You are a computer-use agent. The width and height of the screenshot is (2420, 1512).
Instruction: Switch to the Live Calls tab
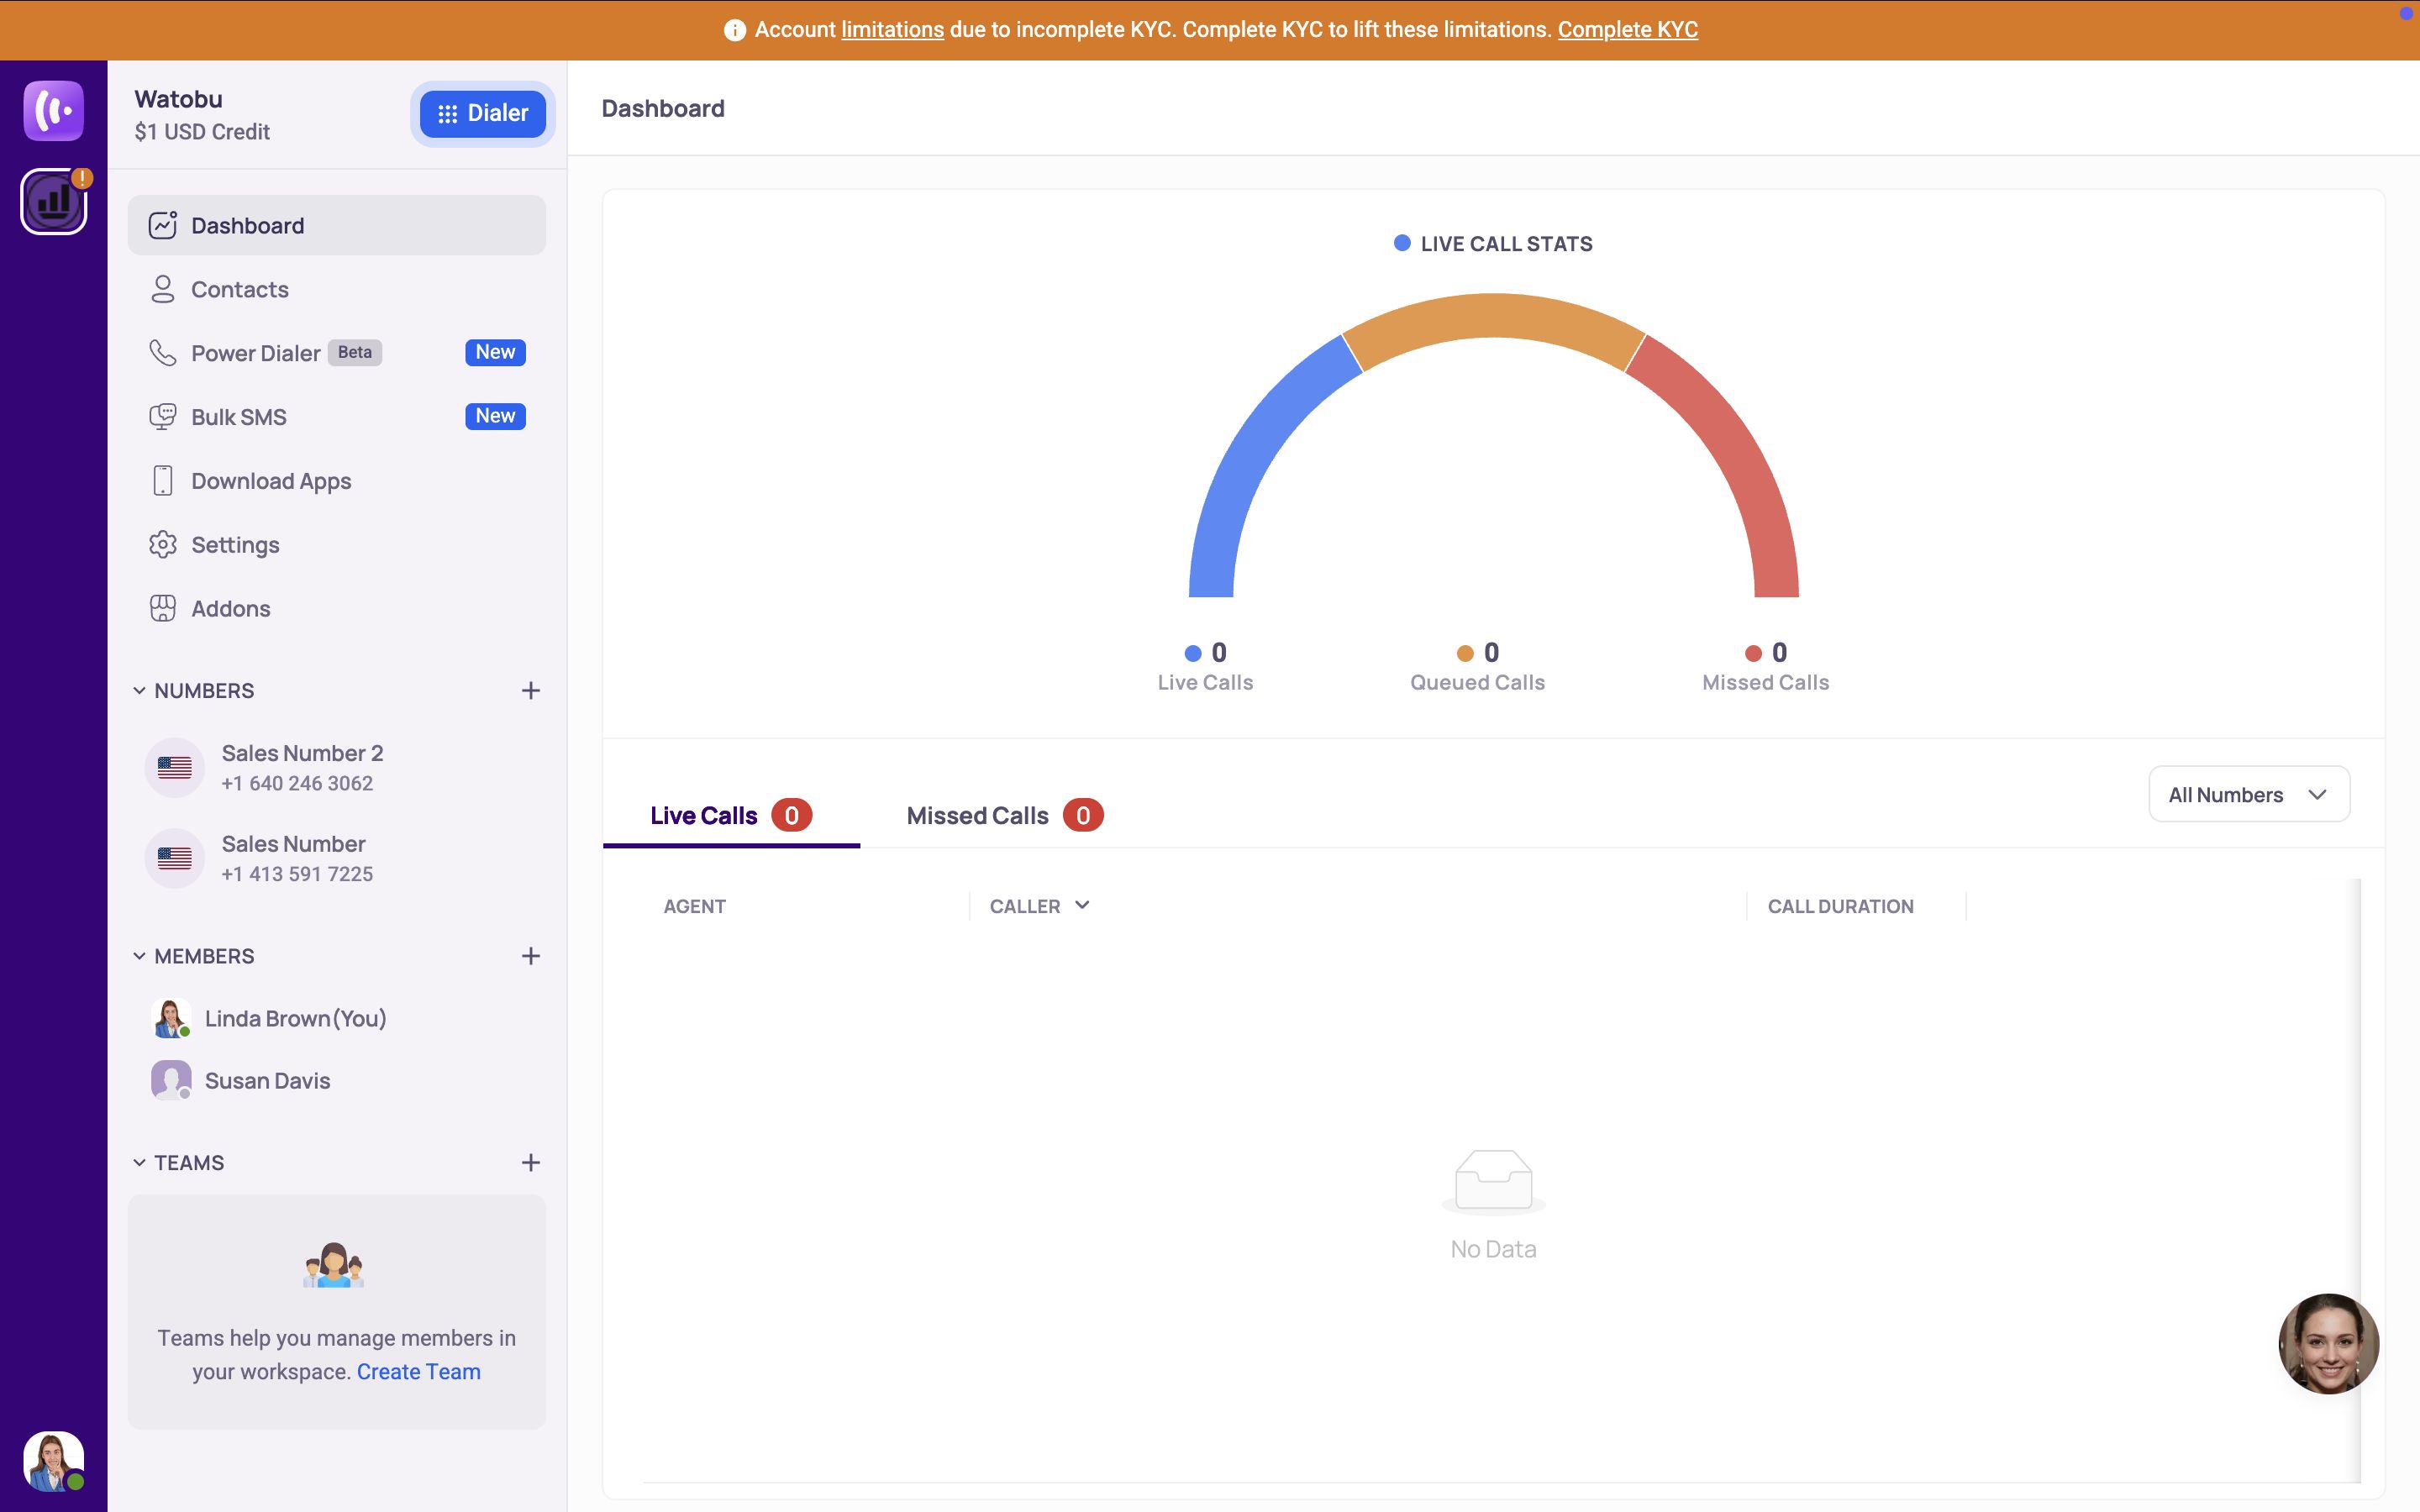click(731, 815)
